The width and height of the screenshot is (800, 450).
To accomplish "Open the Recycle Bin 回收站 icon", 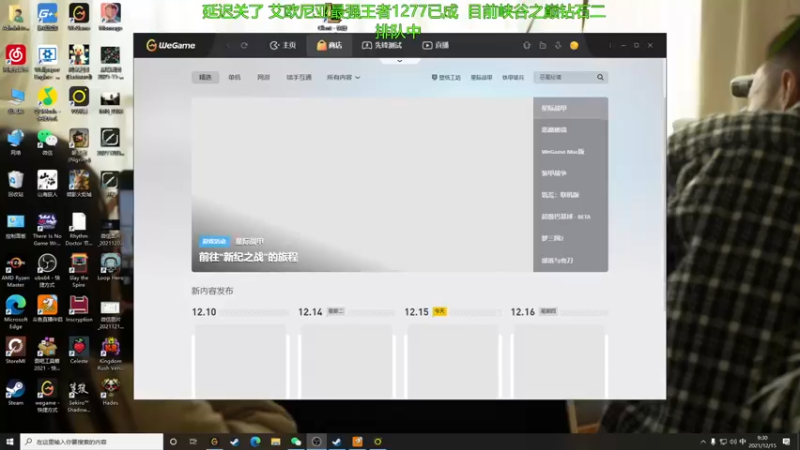I will point(16,184).
